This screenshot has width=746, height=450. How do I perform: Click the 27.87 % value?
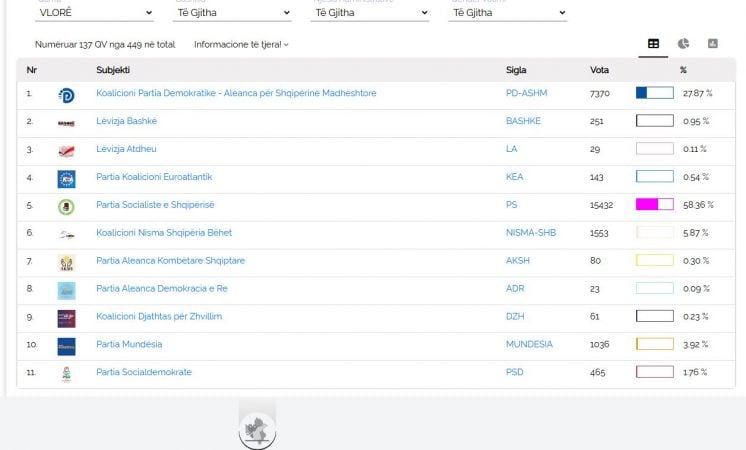click(x=697, y=93)
